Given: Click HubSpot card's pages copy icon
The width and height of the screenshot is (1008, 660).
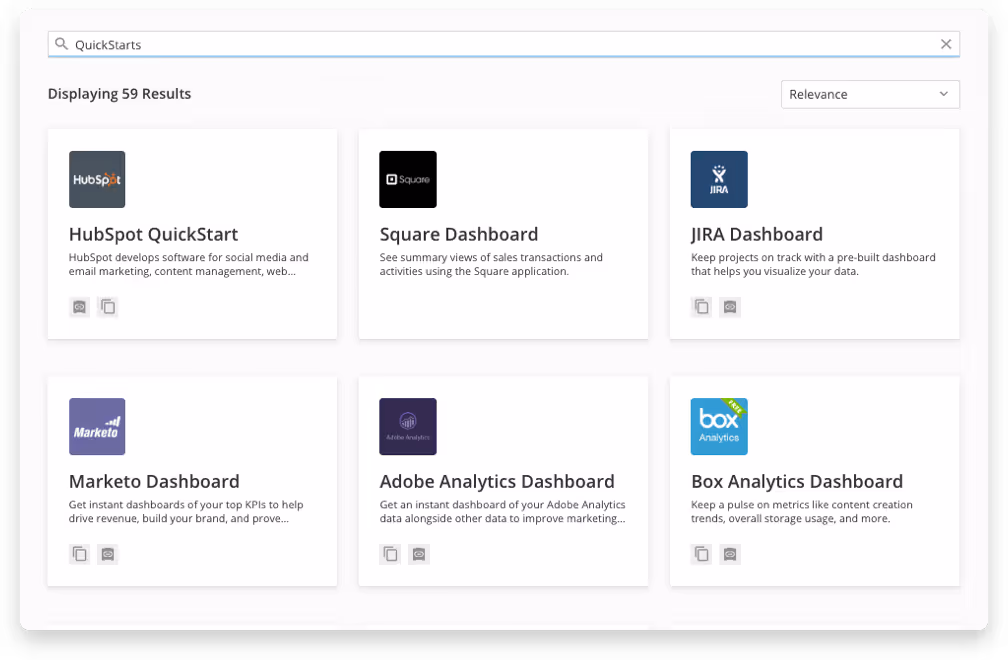Looking at the screenshot, I should pyautogui.click(x=108, y=307).
